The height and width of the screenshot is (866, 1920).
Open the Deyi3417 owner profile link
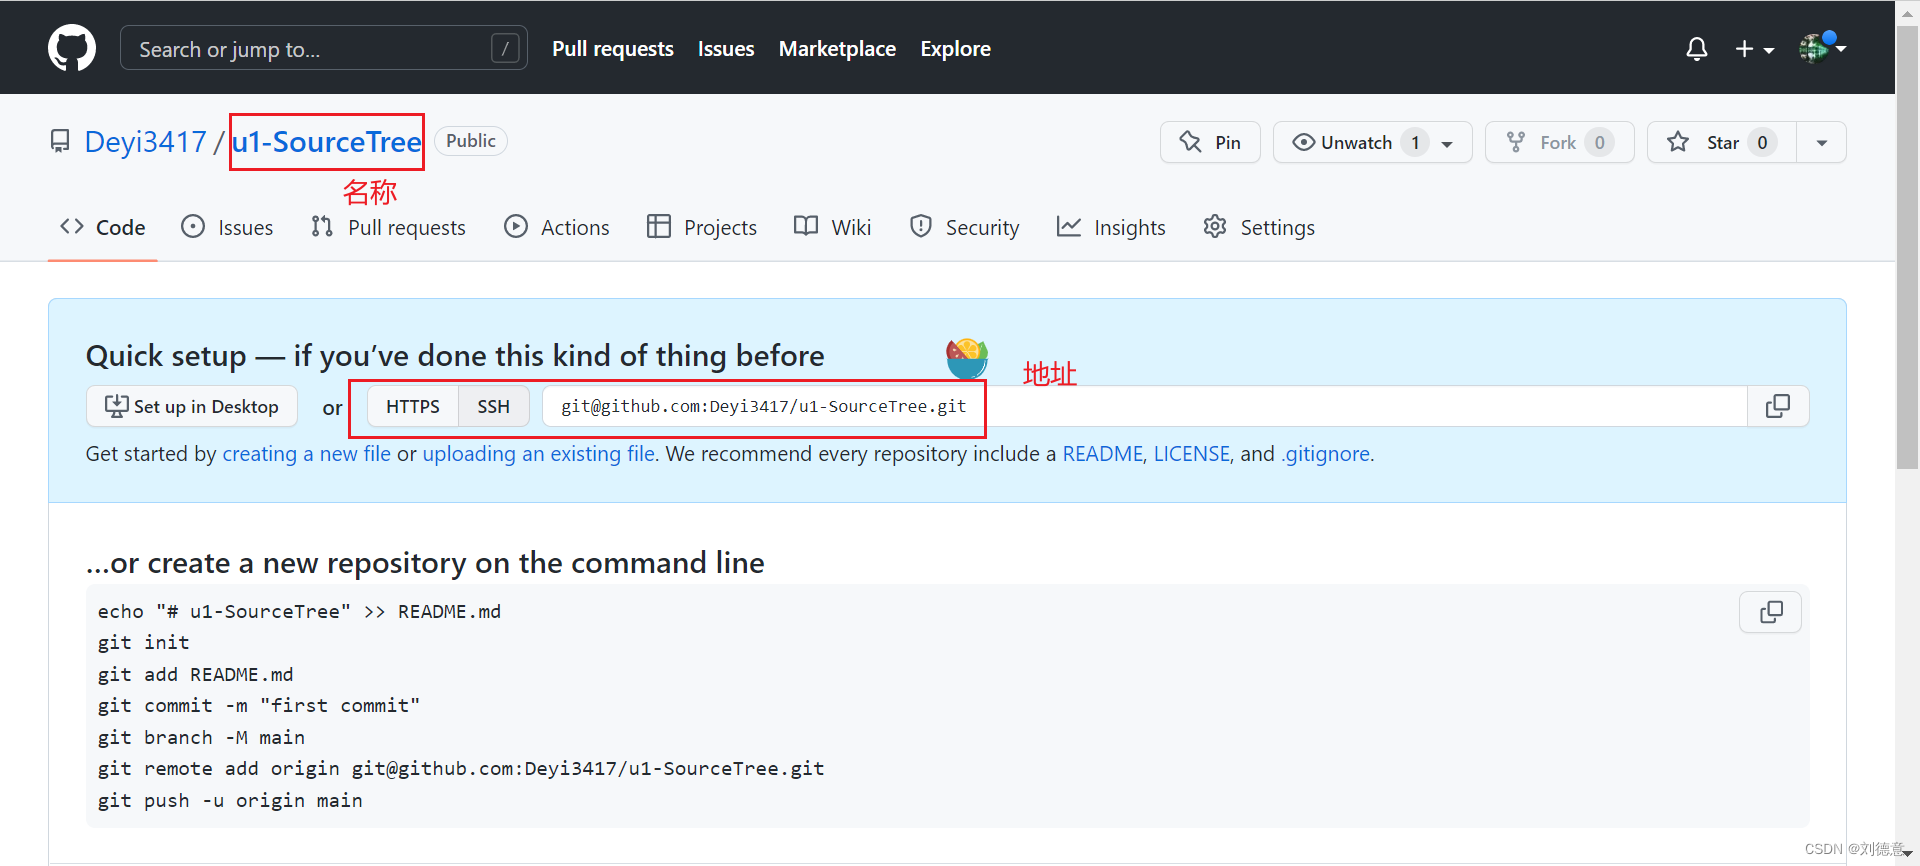tap(145, 141)
